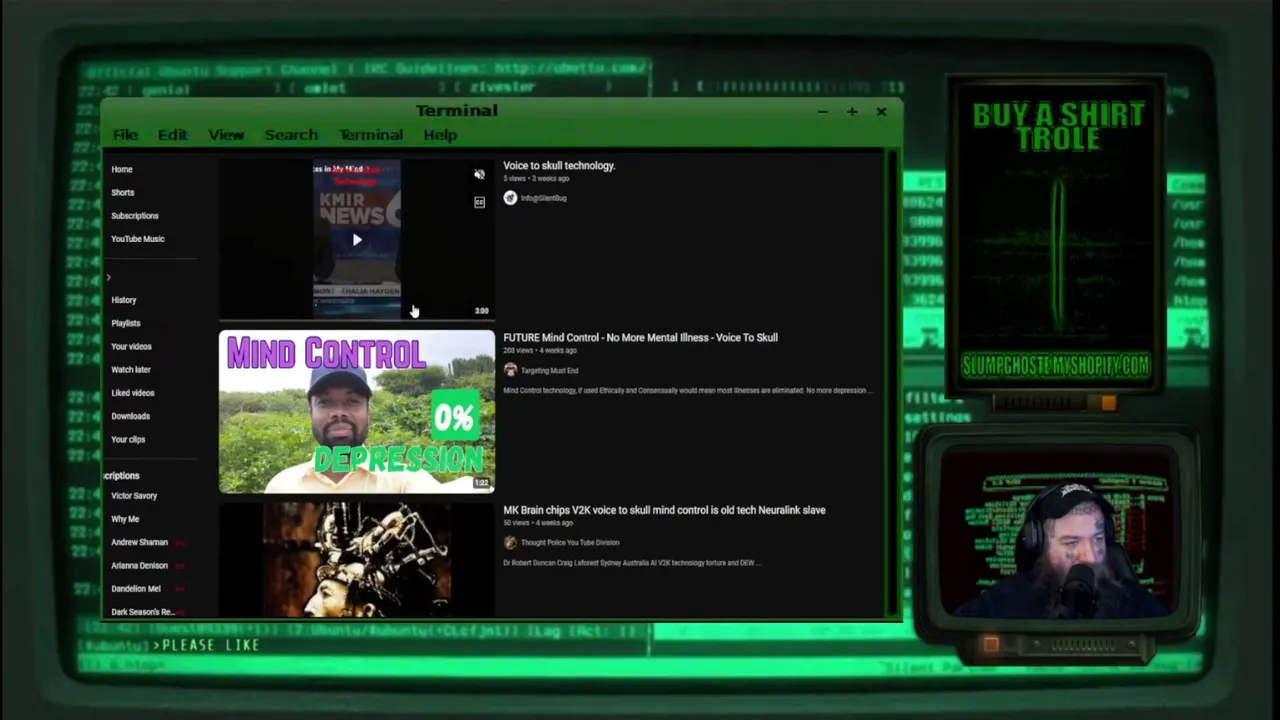
Task: Unmute the KMIR News video preview
Action: pos(479,175)
